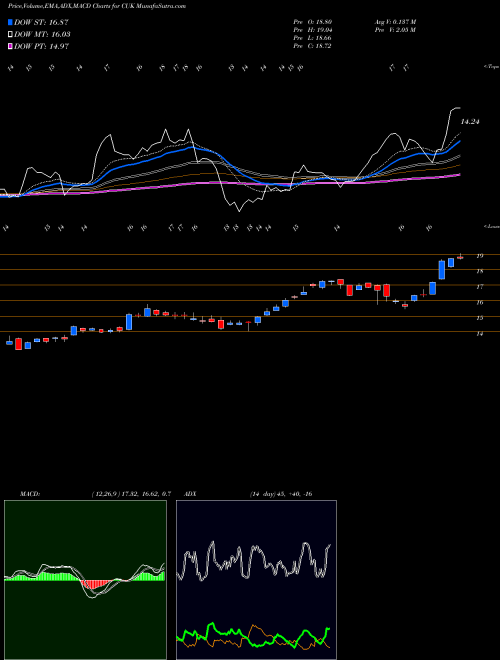The height and width of the screenshot is (660, 500).
Task: Click the MACD panel title label
Action: (29, 494)
